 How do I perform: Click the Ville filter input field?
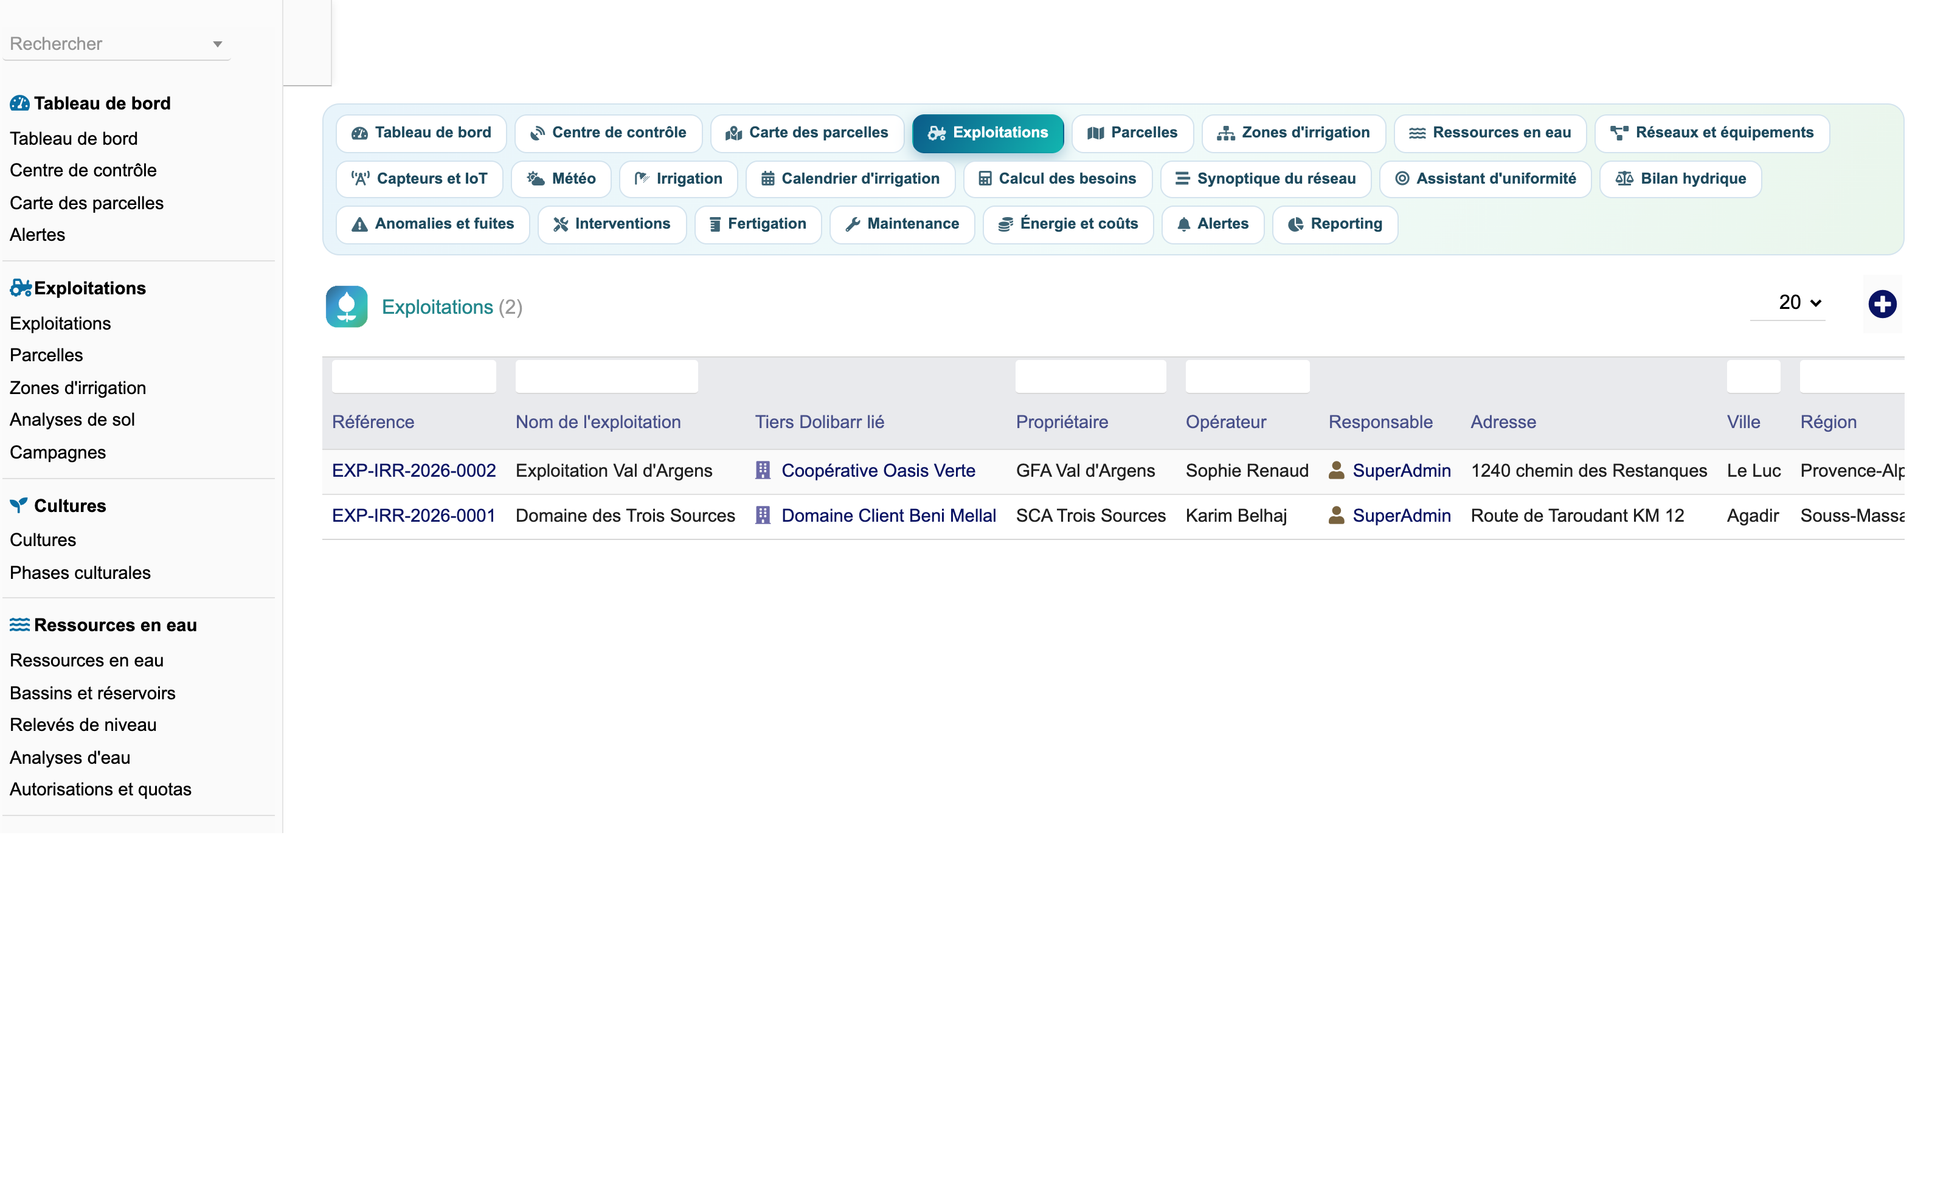tap(1753, 376)
